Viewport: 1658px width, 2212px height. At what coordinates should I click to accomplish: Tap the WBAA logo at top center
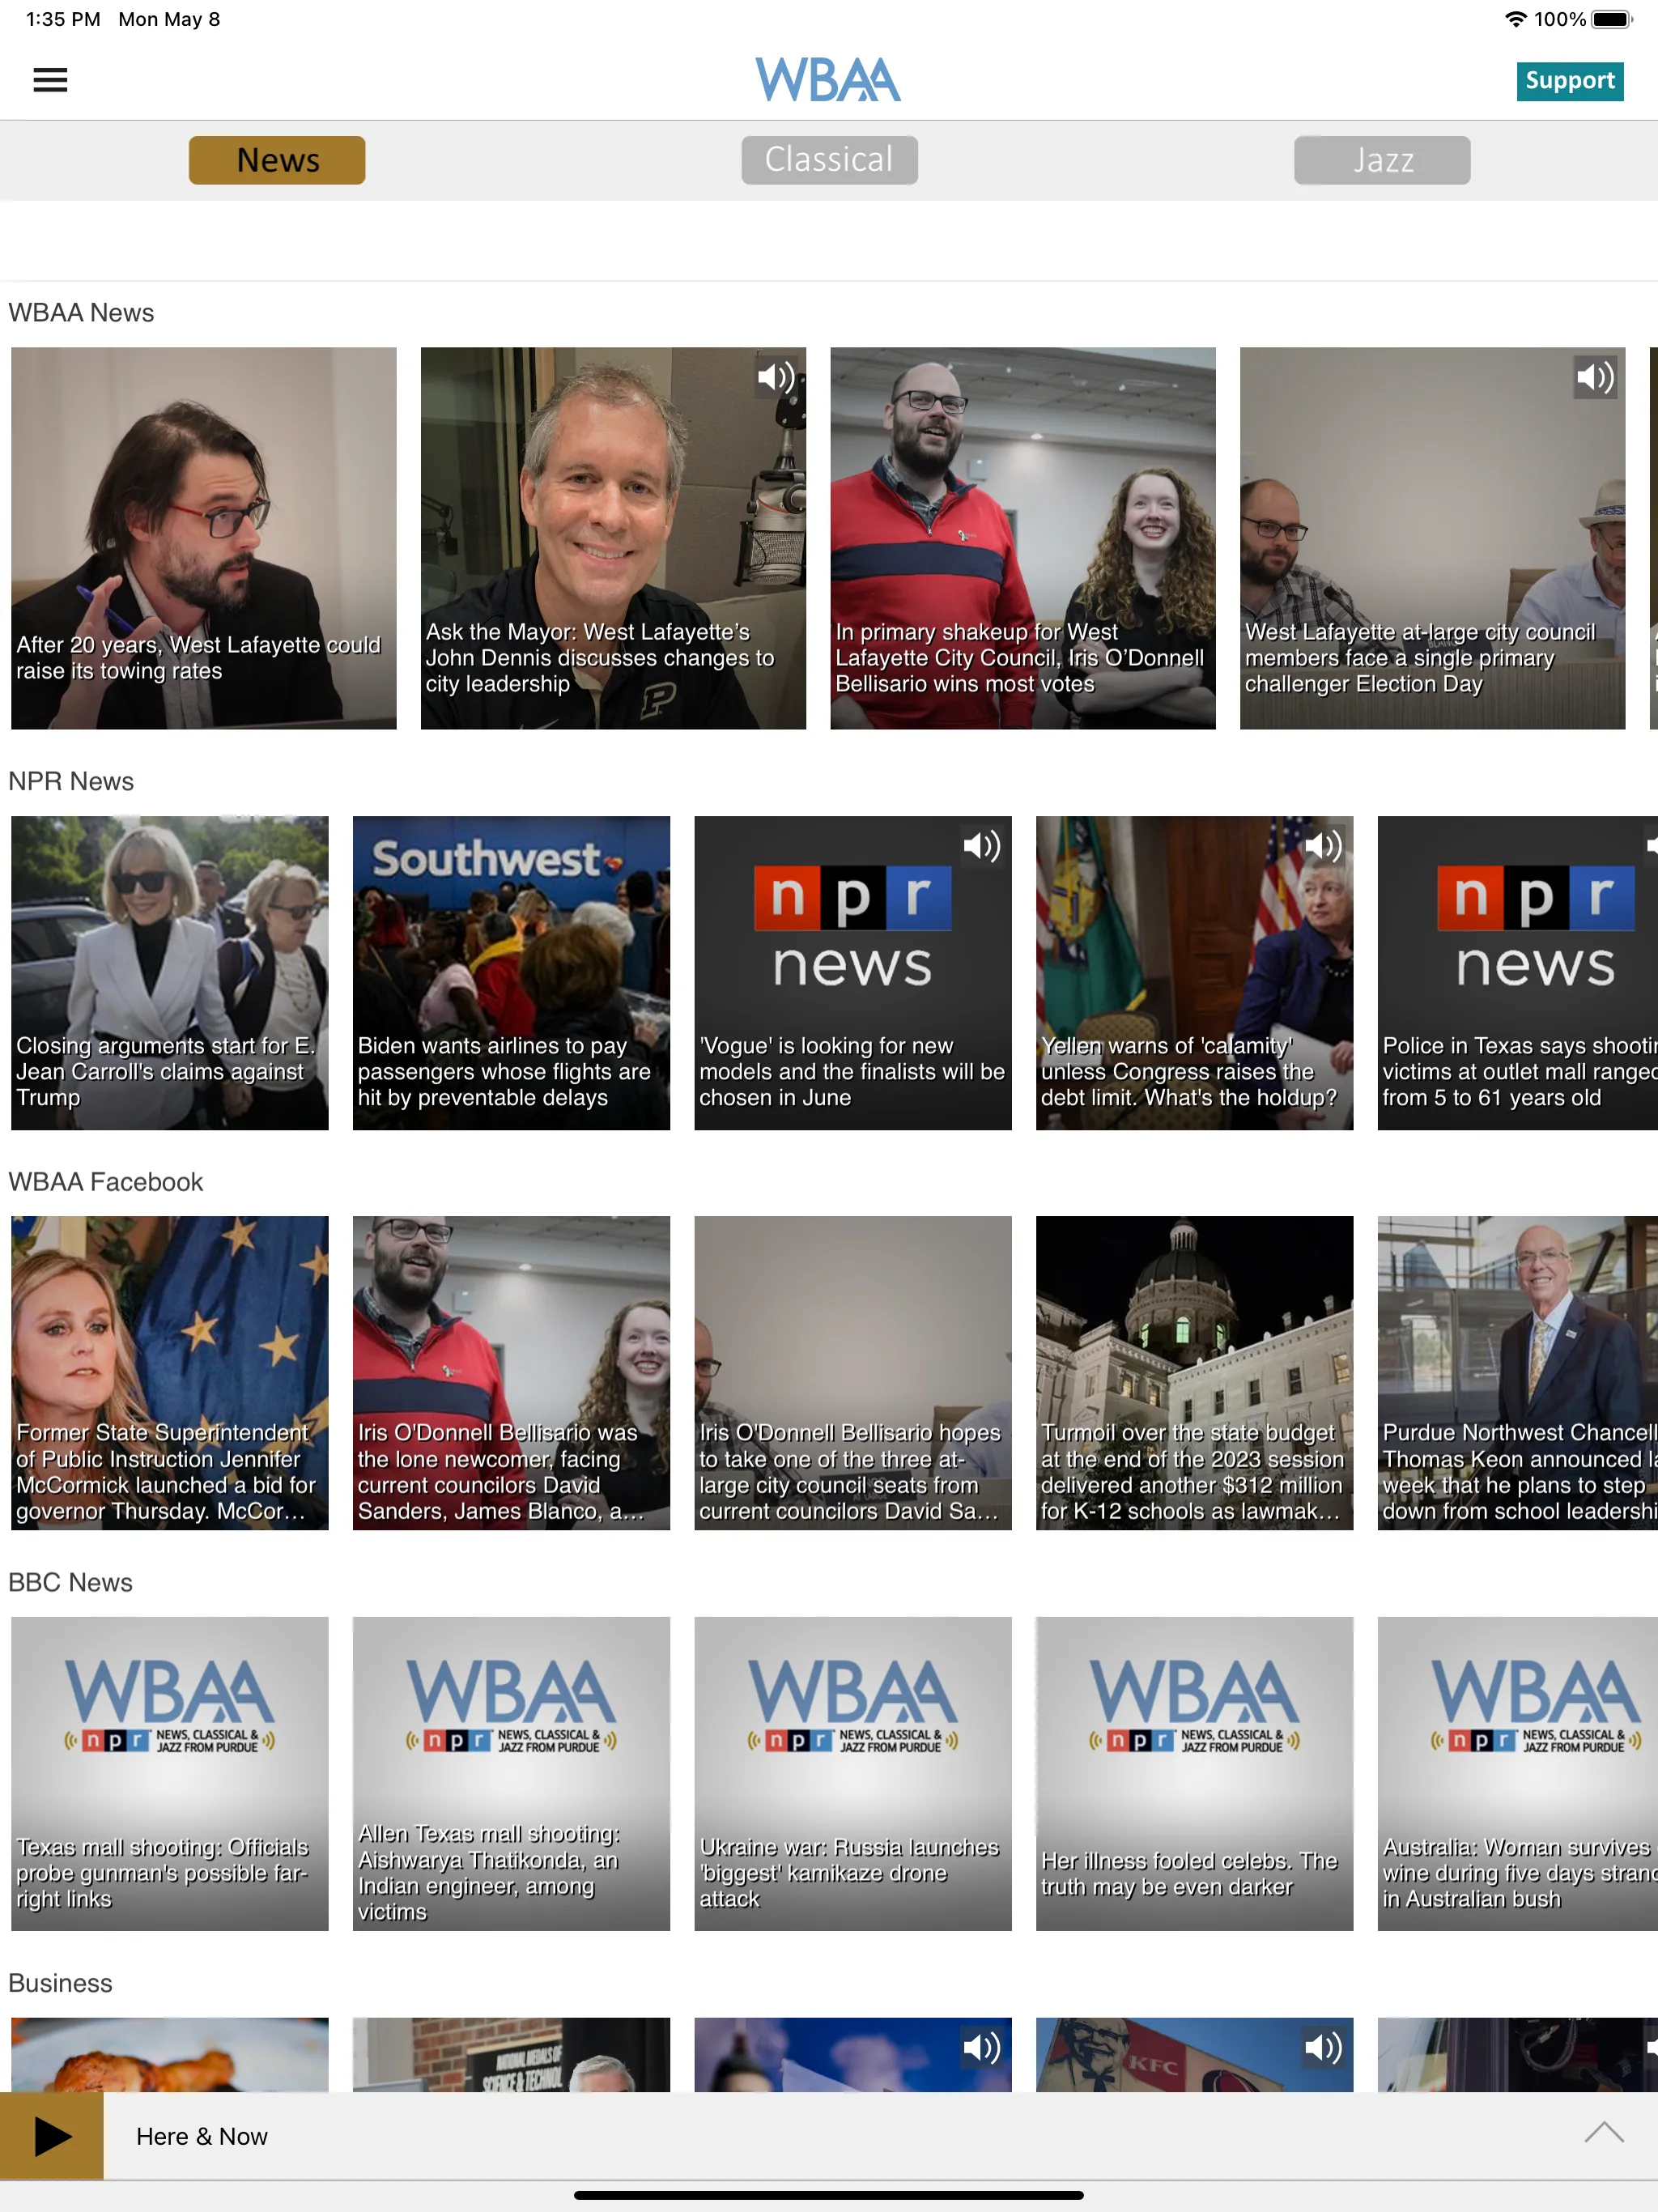[x=829, y=80]
